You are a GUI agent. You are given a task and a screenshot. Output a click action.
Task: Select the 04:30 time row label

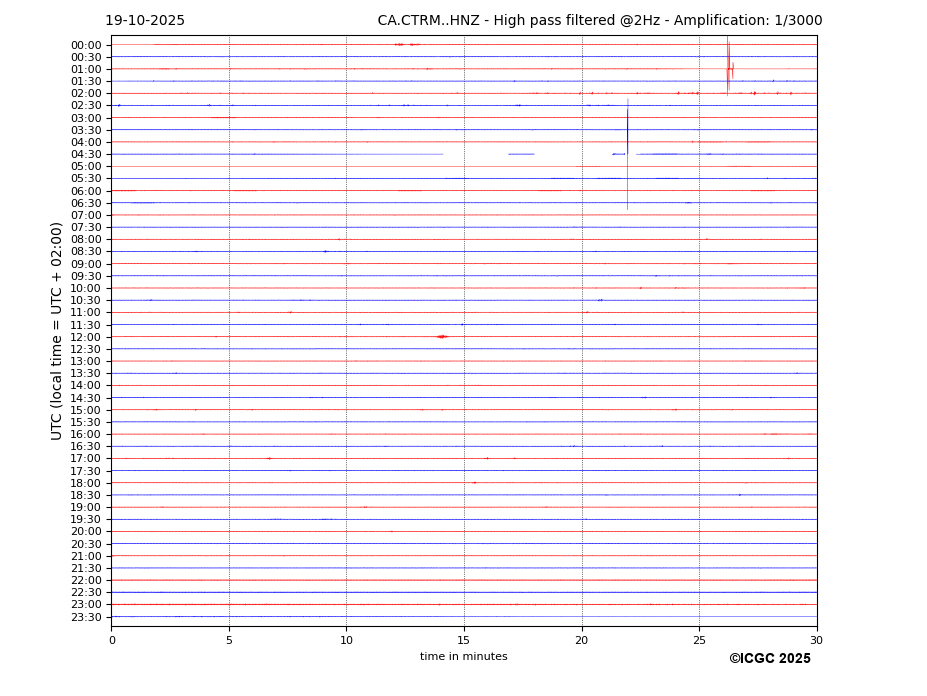[x=86, y=155]
